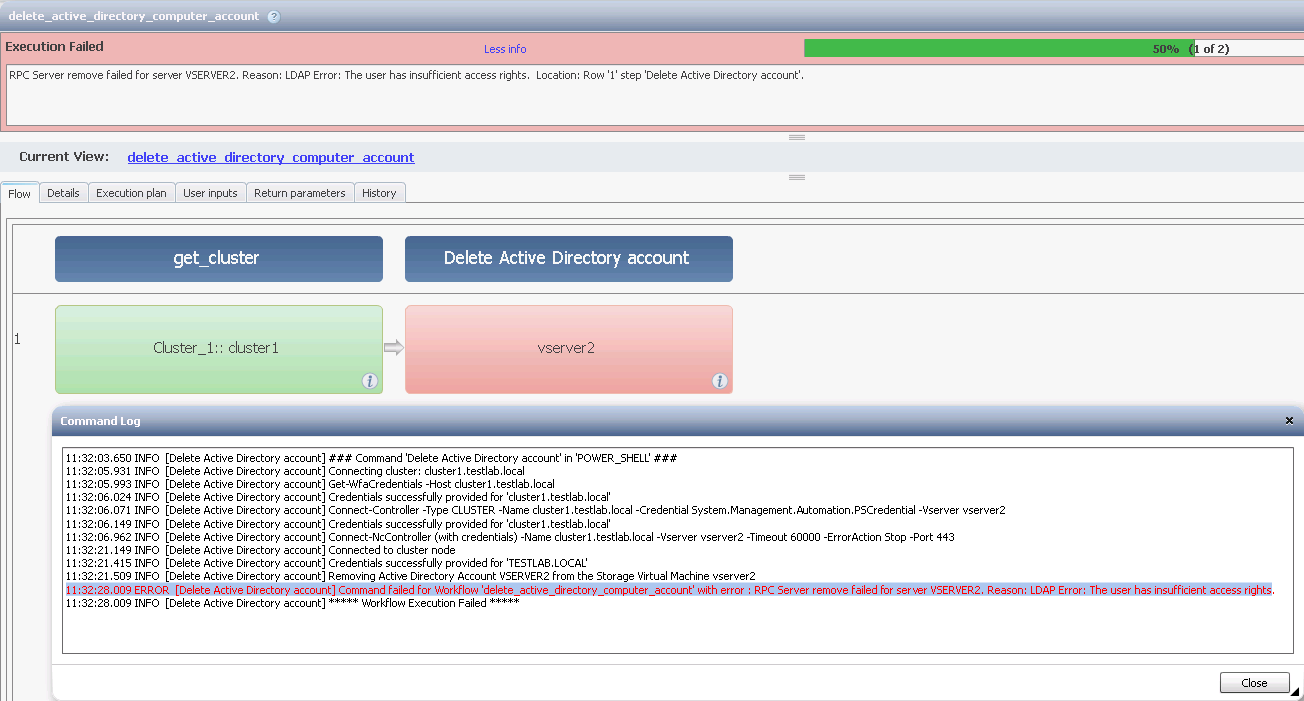Show the Return parameters tab

click(x=300, y=193)
